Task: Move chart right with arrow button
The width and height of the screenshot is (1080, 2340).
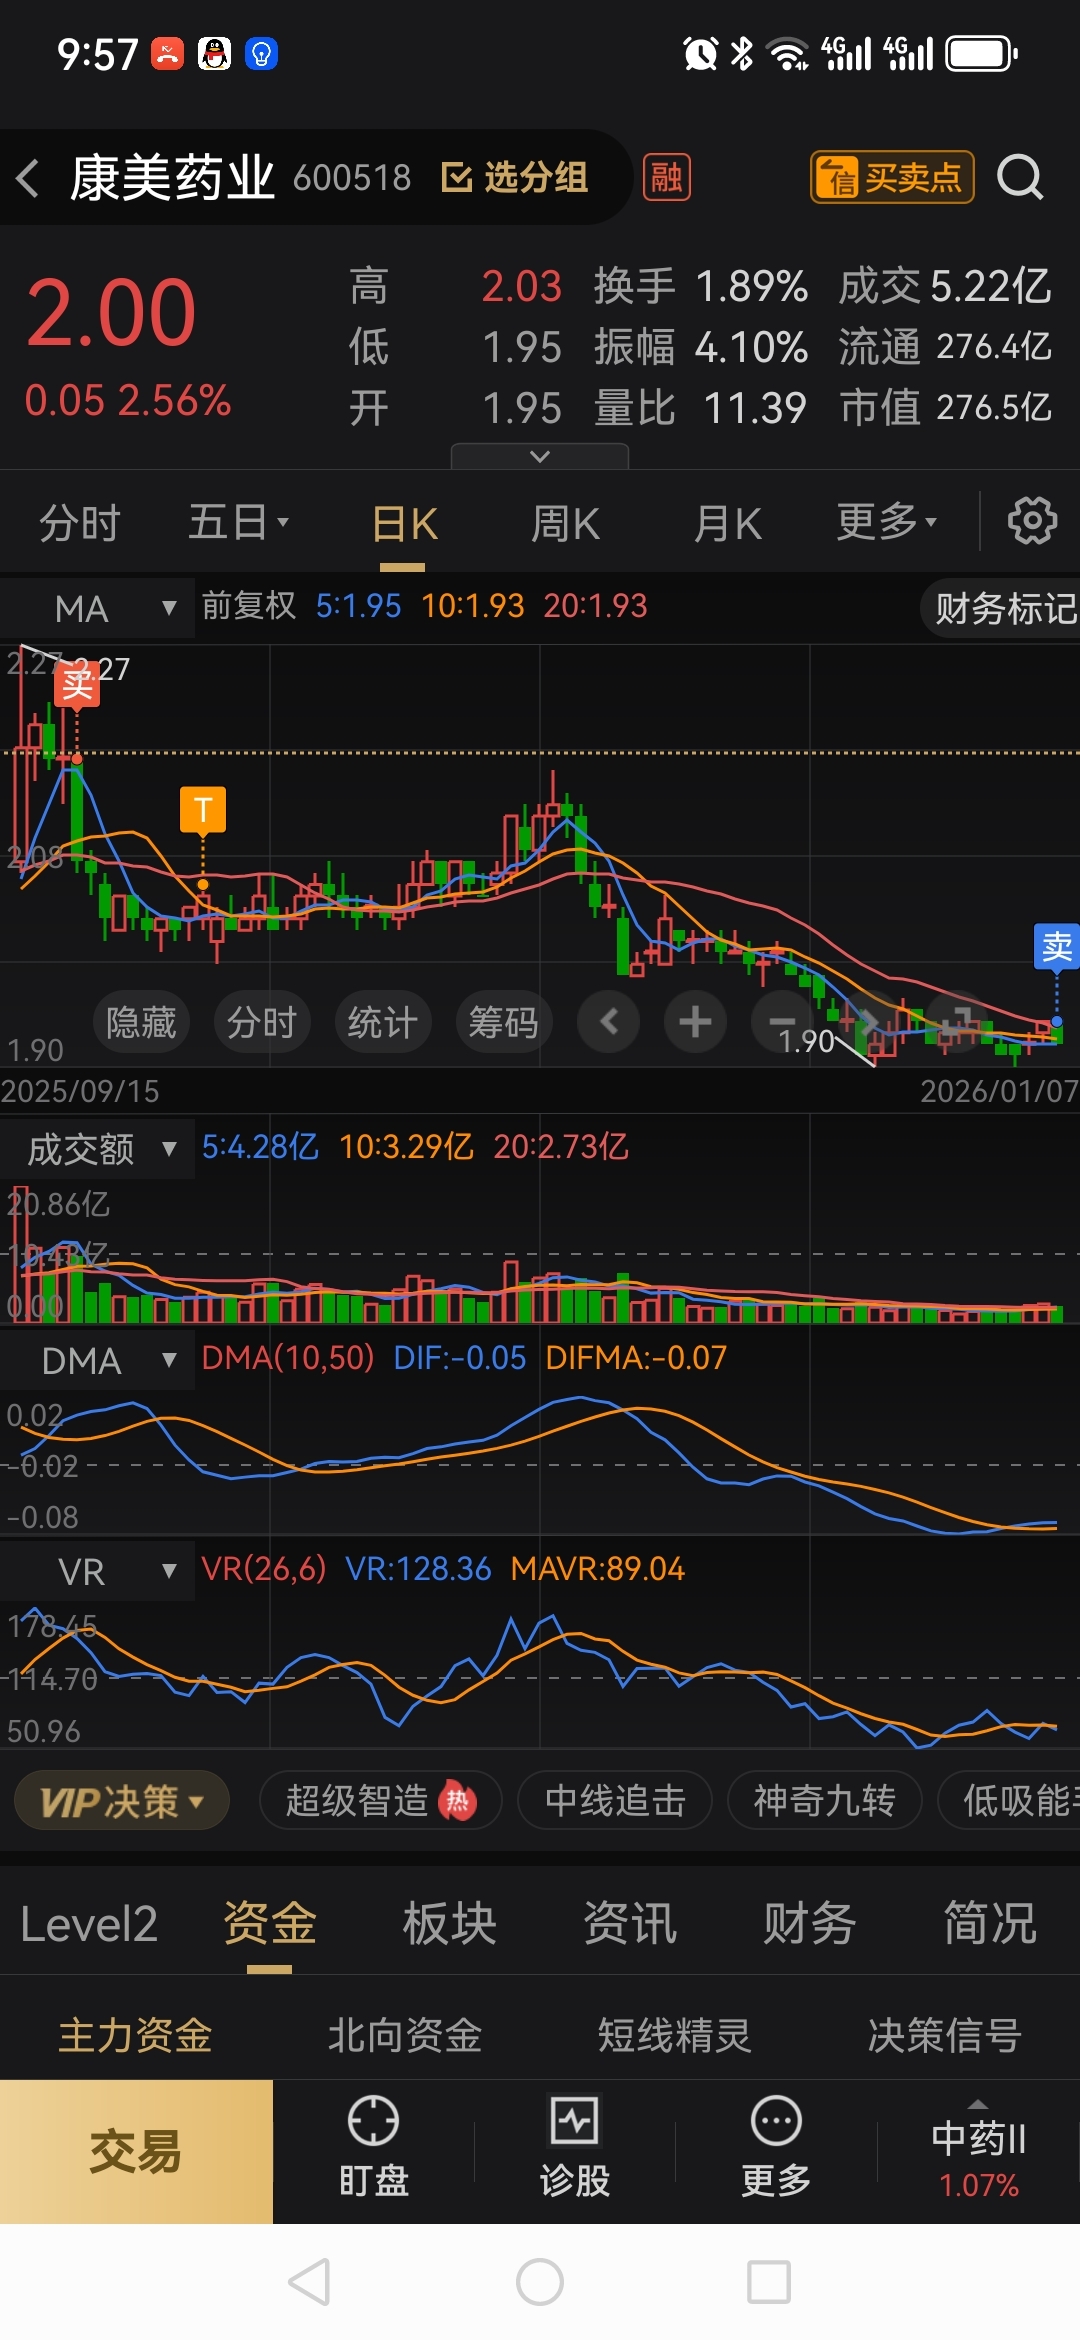Action: point(869,1022)
